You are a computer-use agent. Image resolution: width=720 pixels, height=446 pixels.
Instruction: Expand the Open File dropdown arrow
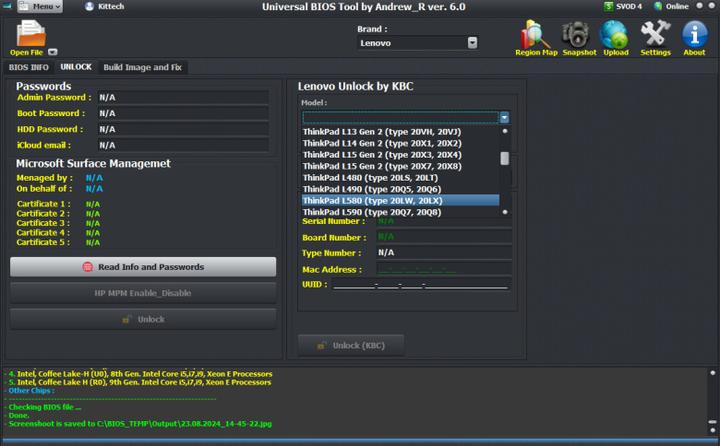53,52
